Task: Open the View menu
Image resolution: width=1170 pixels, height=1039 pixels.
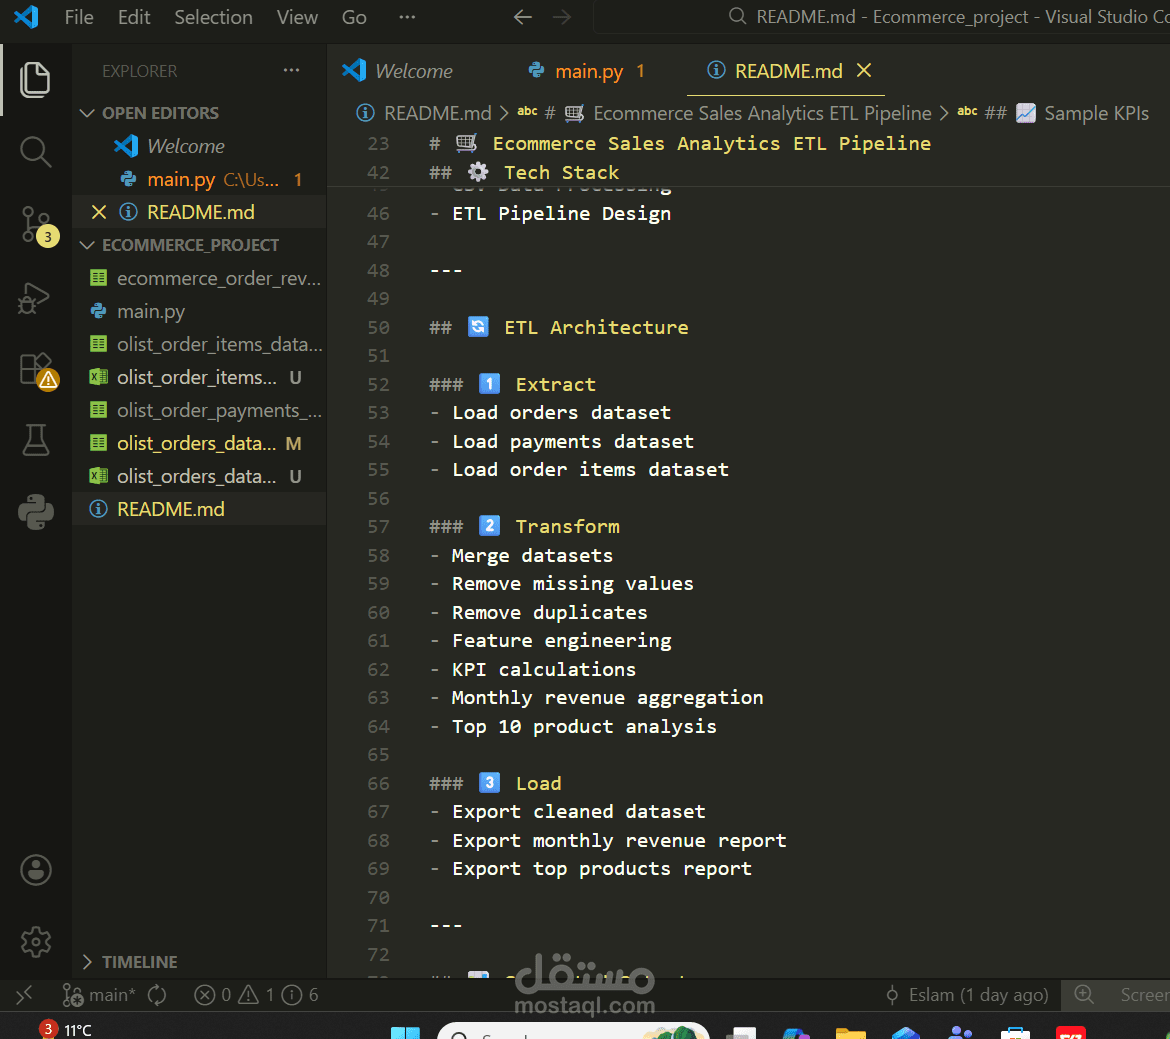Action: coord(297,16)
